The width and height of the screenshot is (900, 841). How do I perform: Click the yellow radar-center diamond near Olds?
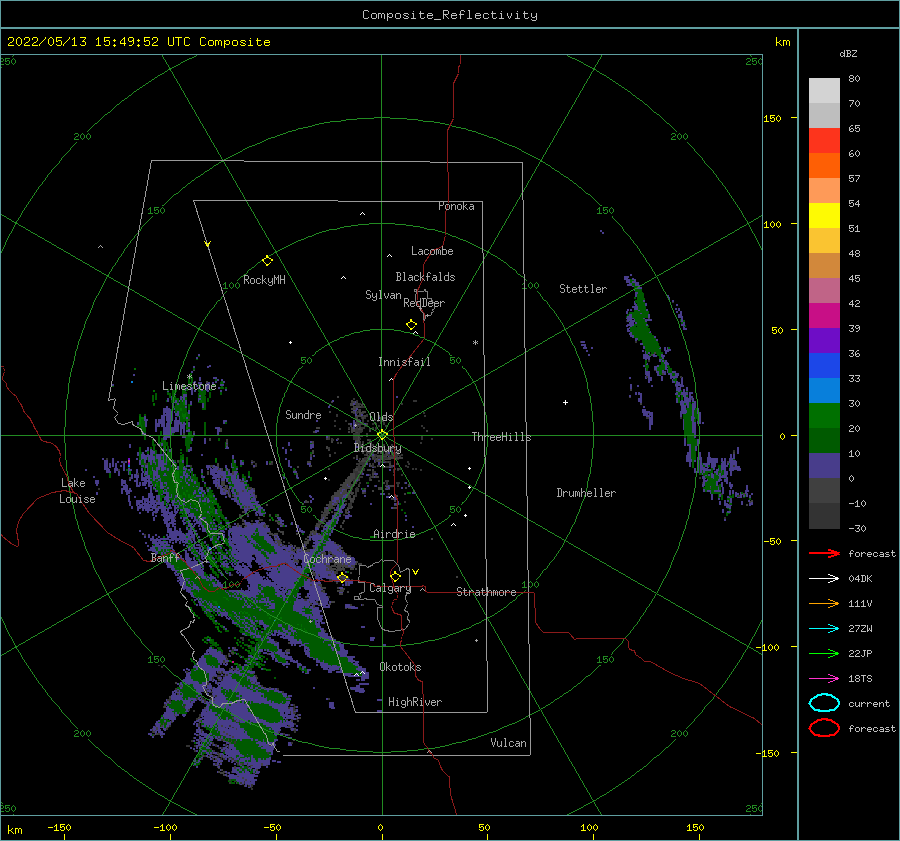(382, 435)
